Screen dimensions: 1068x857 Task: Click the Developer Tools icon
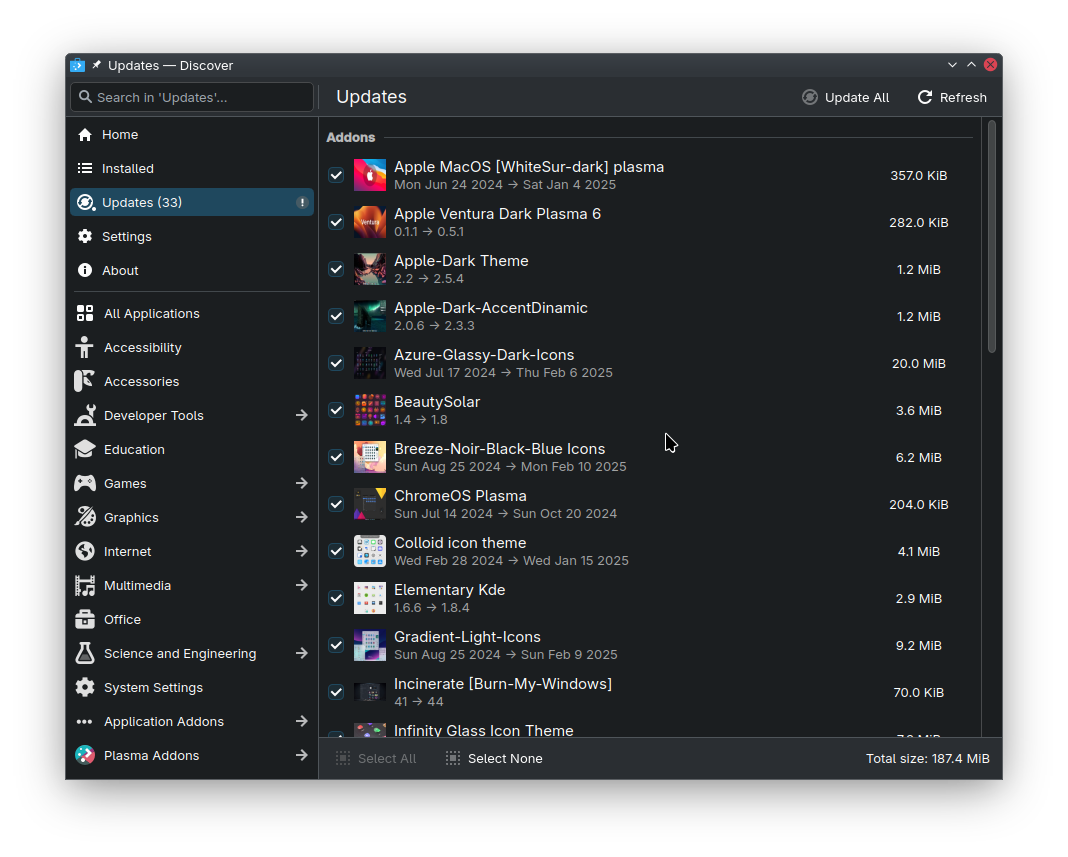pyautogui.click(x=85, y=416)
